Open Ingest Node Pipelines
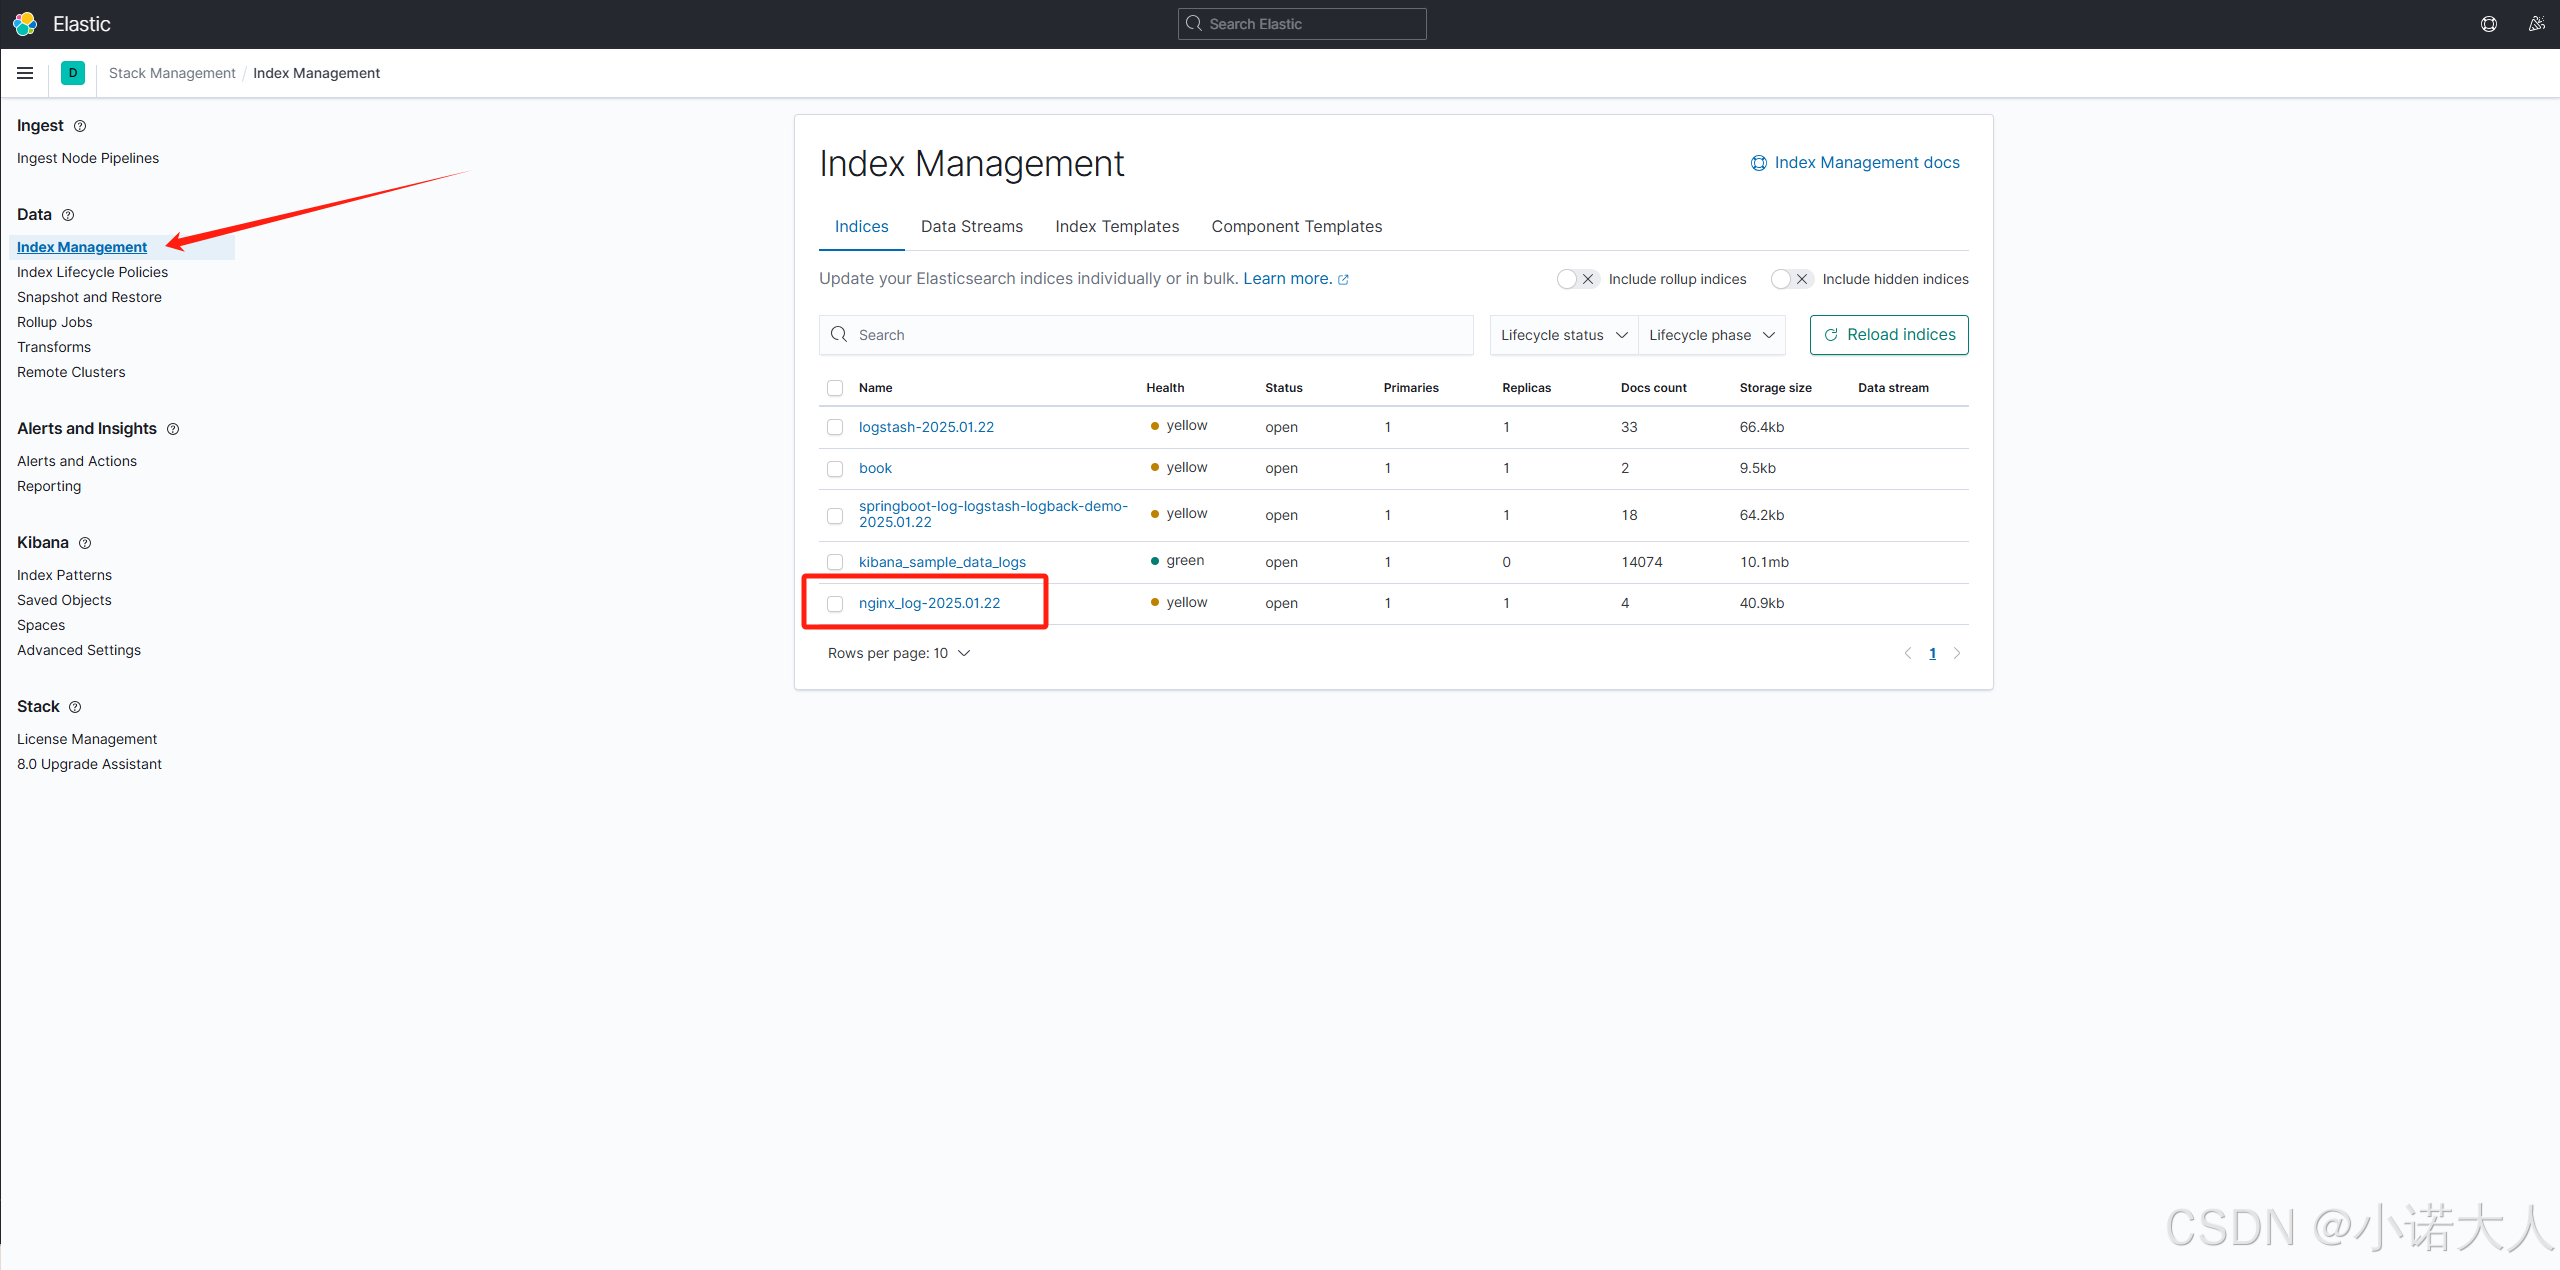This screenshot has height=1270, width=2560. tap(88, 158)
